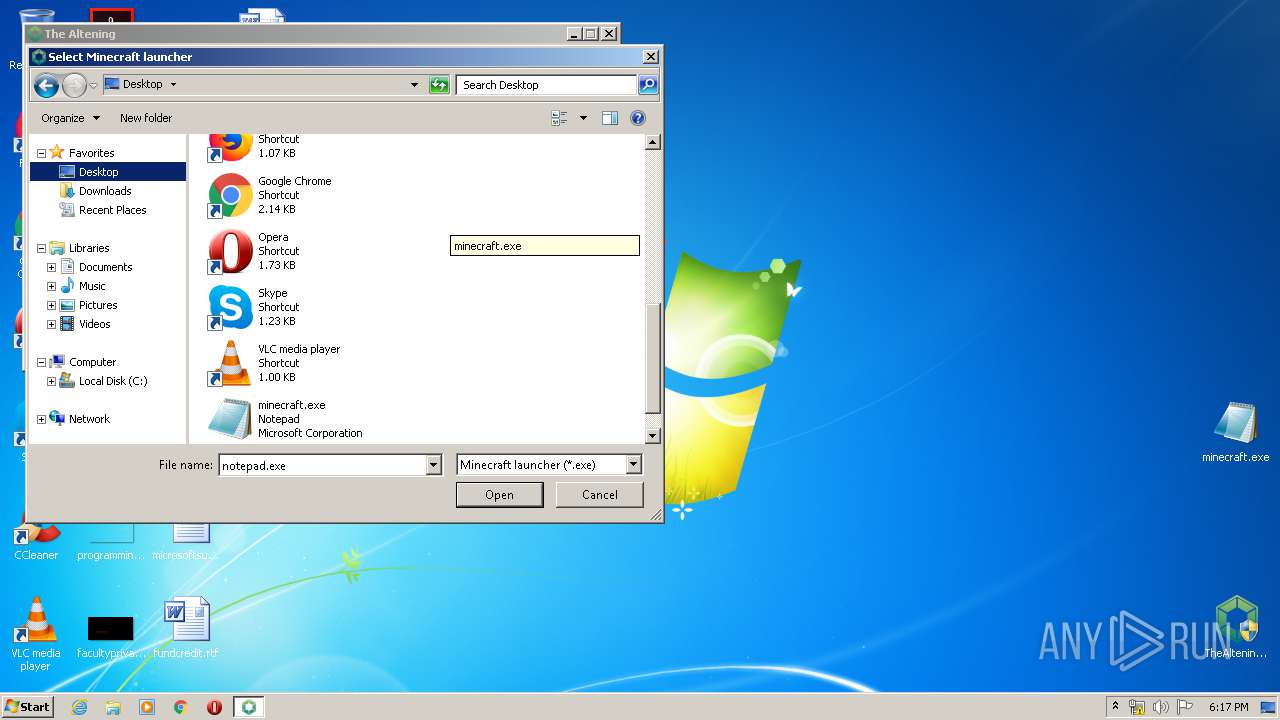Click the Forward navigation arrow
The image size is (1280, 720).
(x=74, y=85)
